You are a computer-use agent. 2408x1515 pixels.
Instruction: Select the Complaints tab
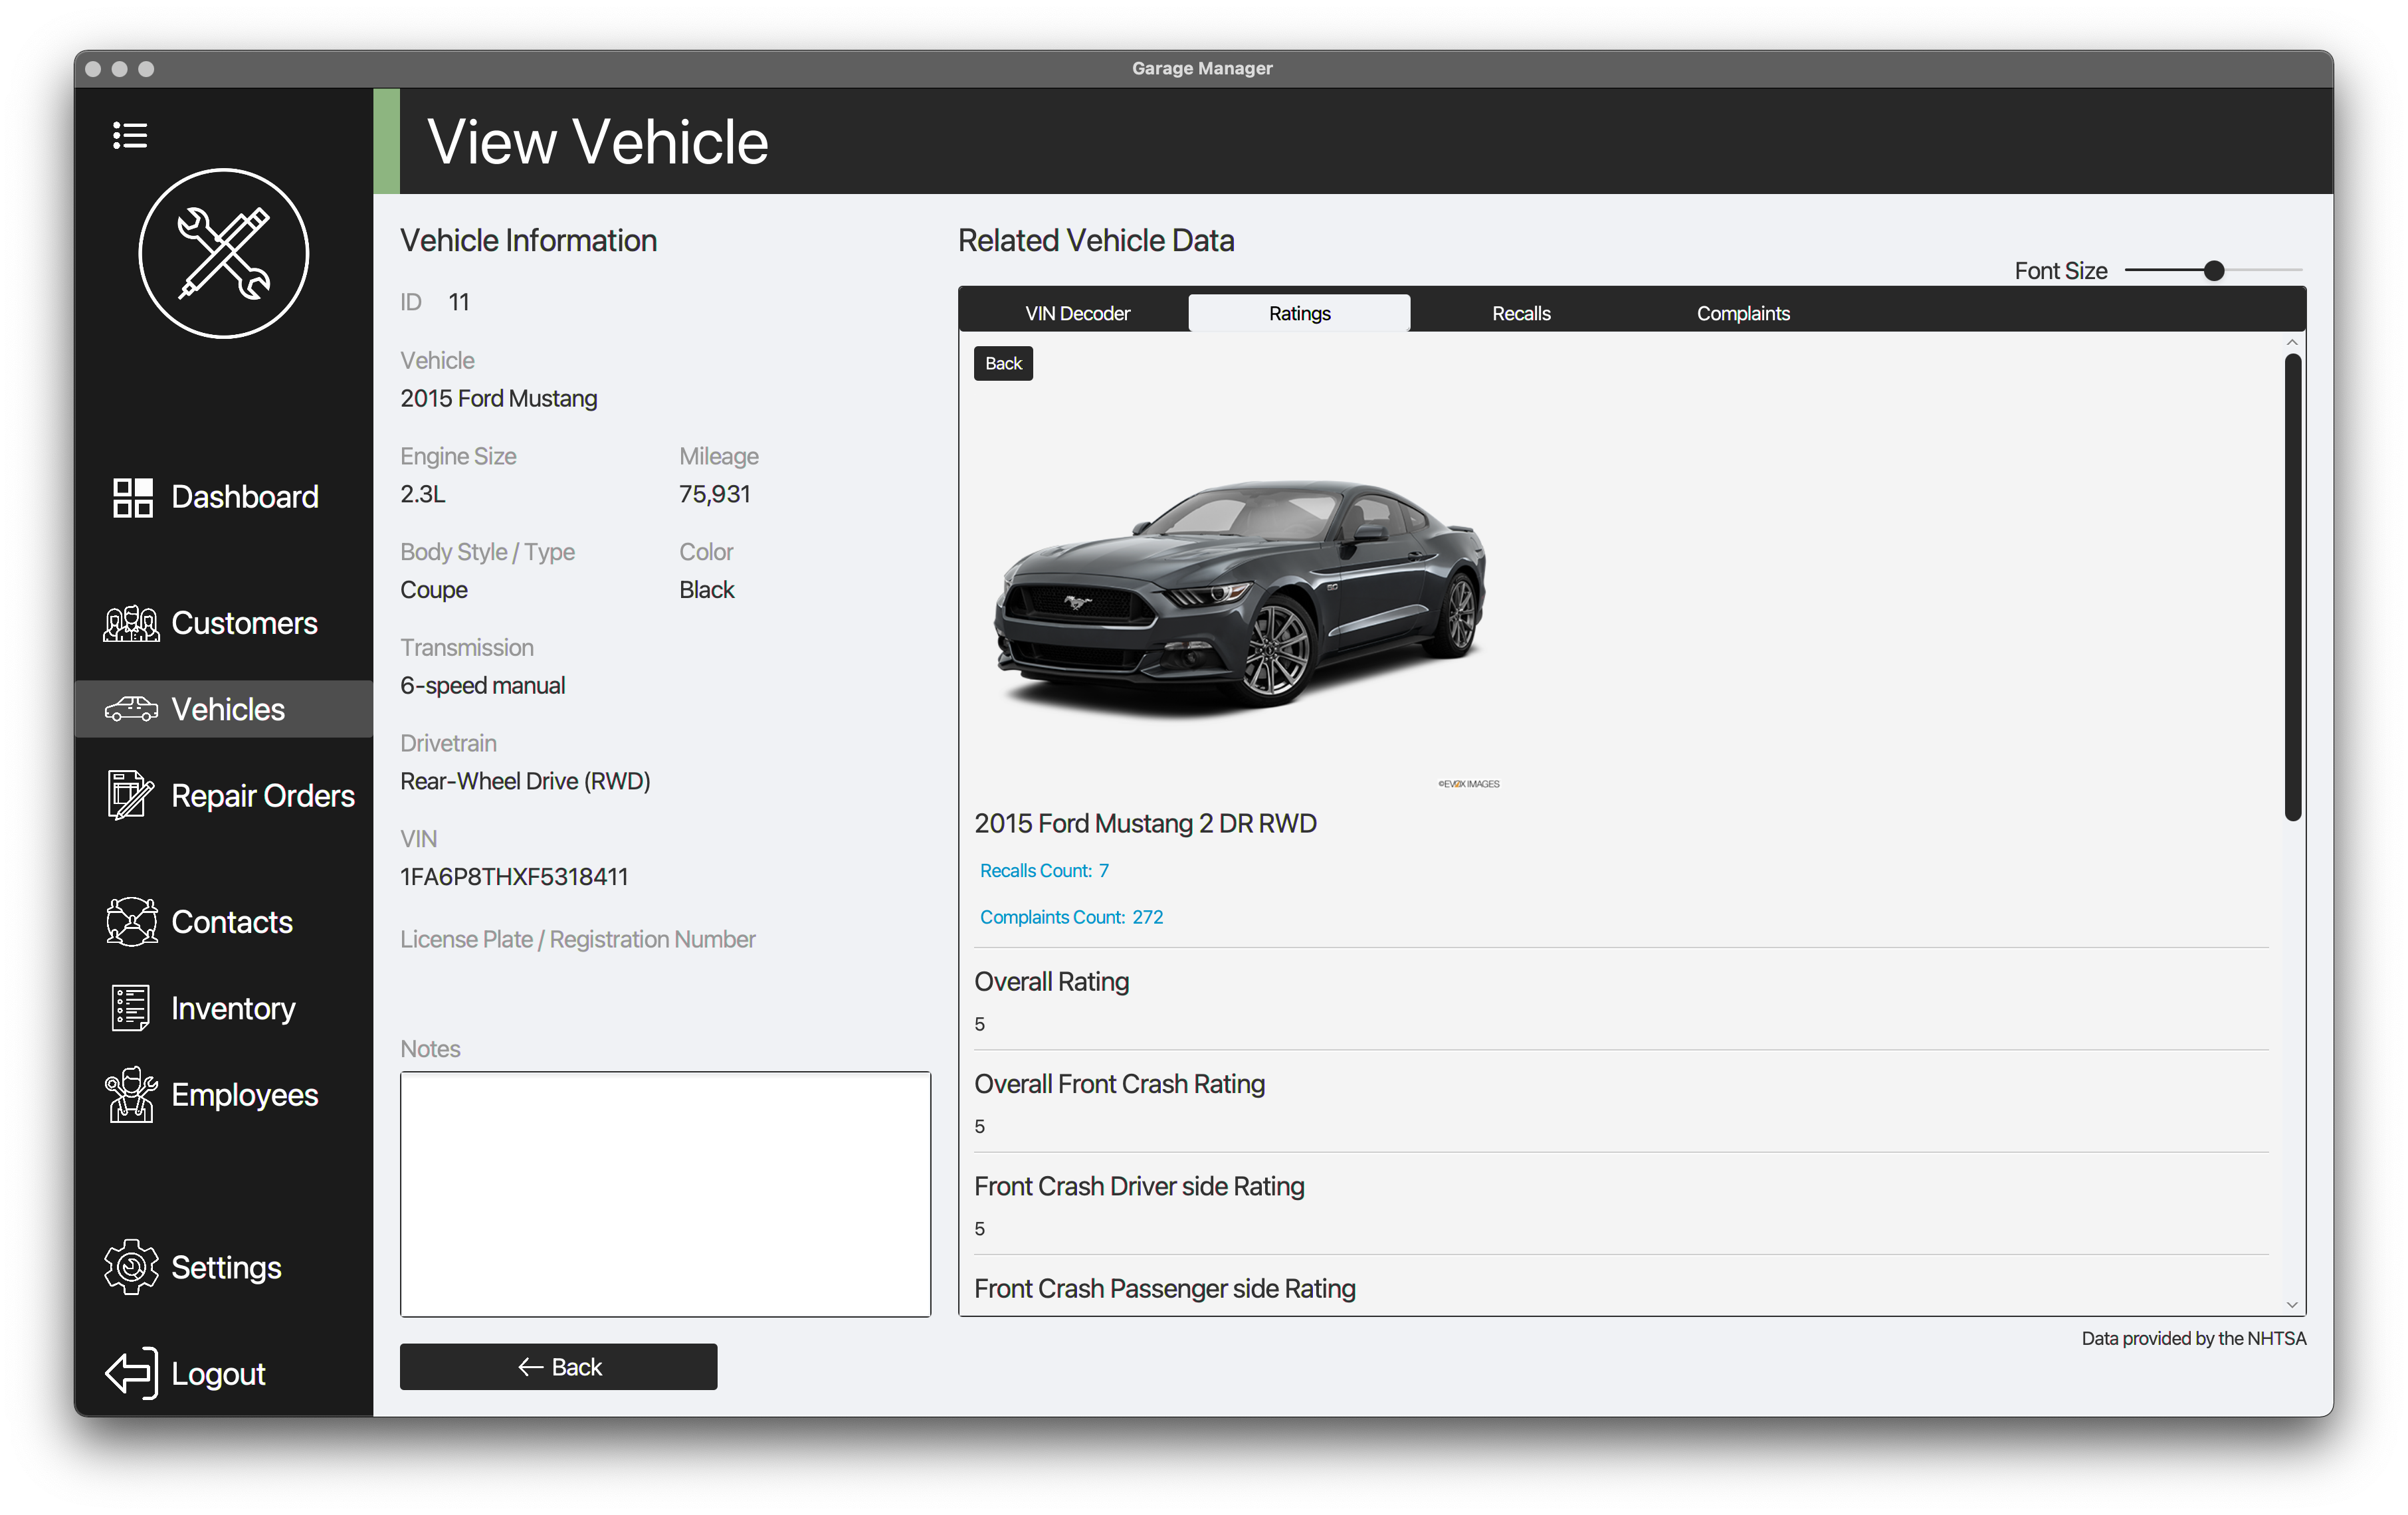click(1742, 313)
